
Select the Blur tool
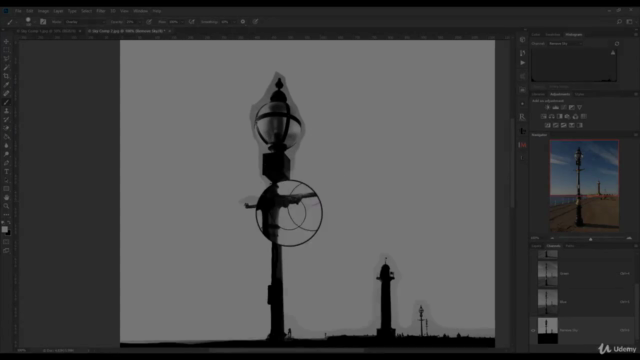pyautogui.click(x=6, y=145)
